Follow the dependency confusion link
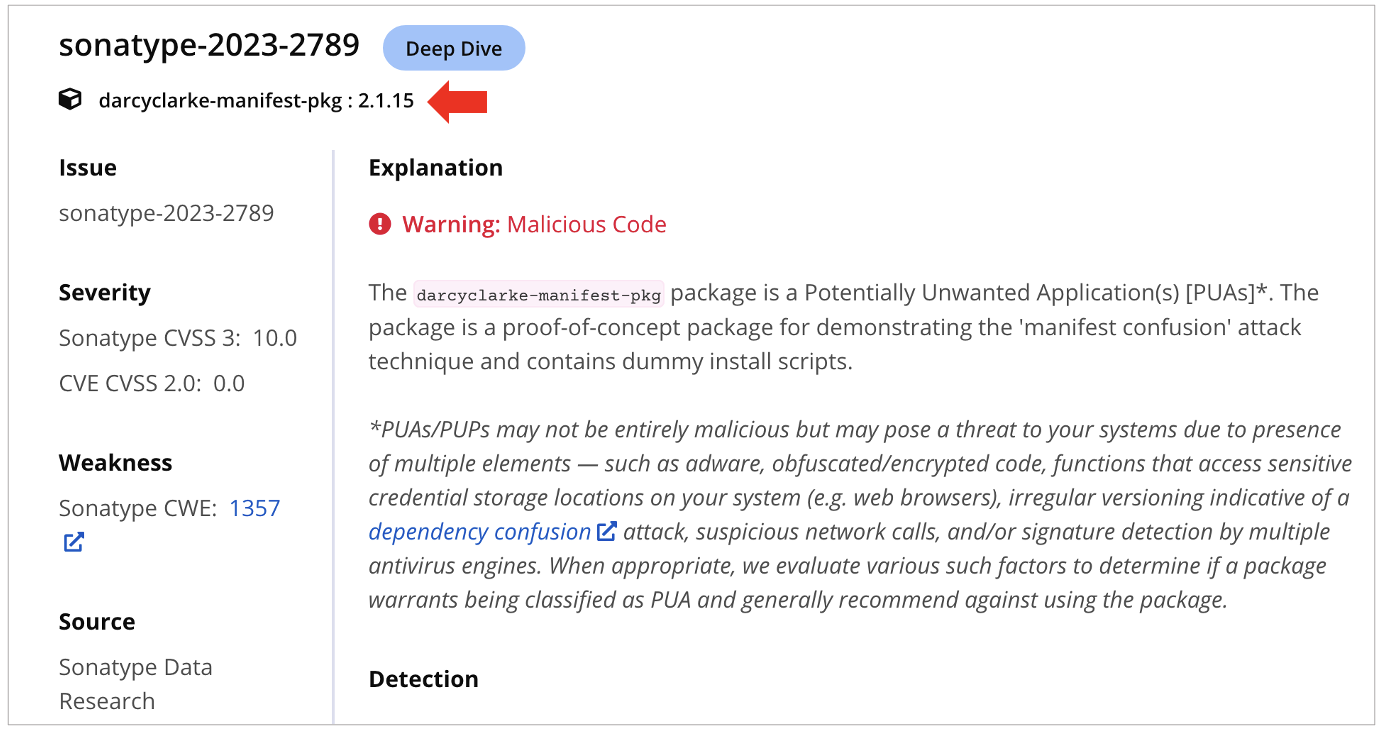 point(479,531)
